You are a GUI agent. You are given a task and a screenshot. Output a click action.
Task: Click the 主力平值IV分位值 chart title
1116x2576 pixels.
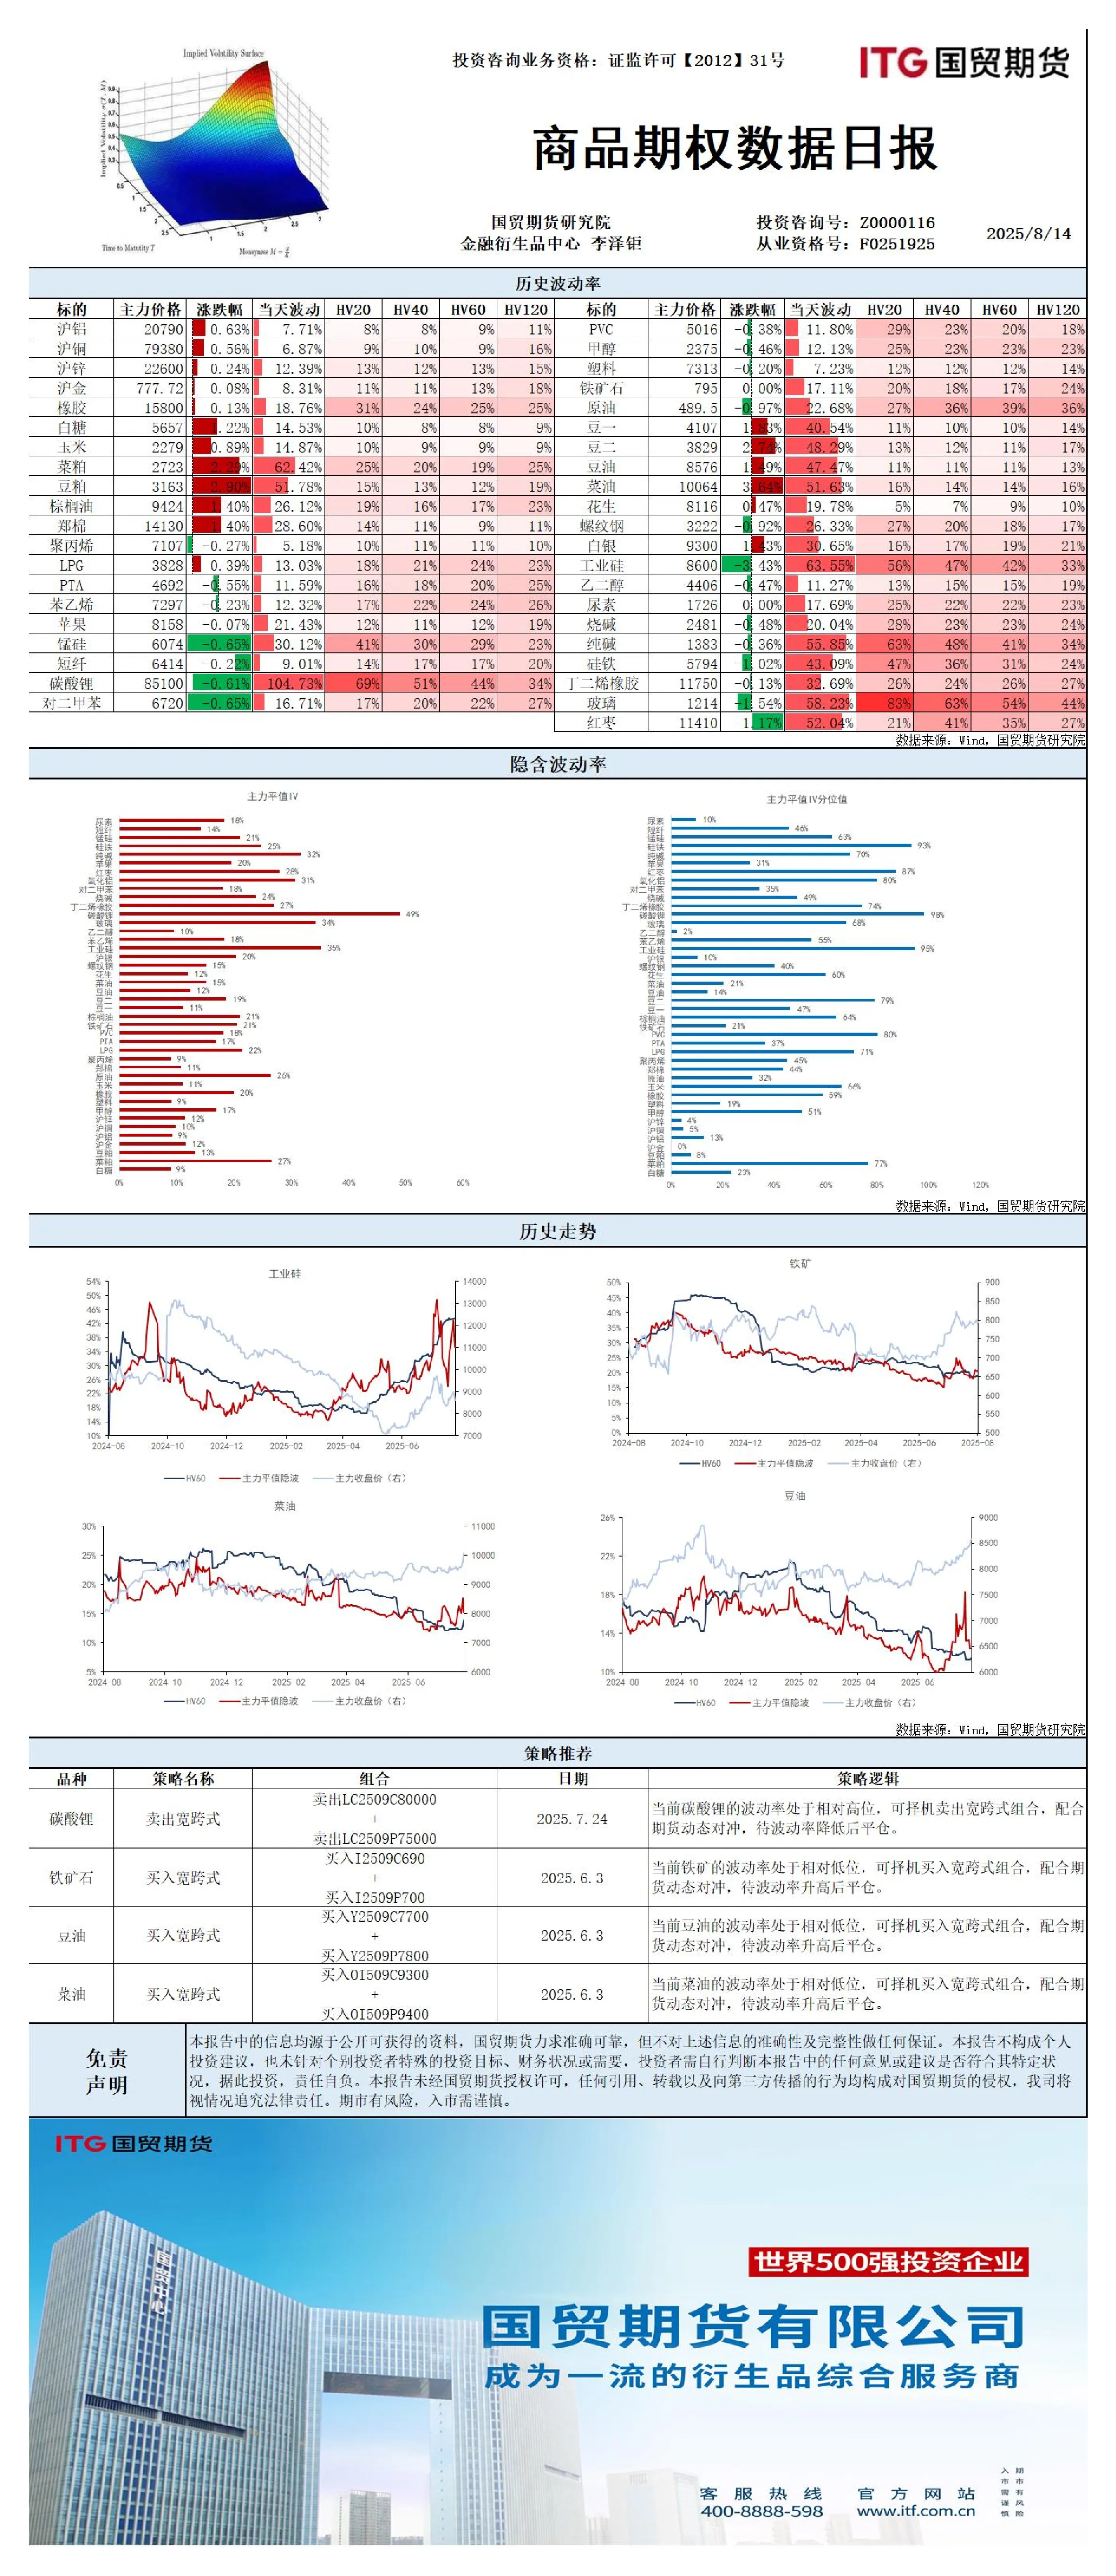(807, 799)
